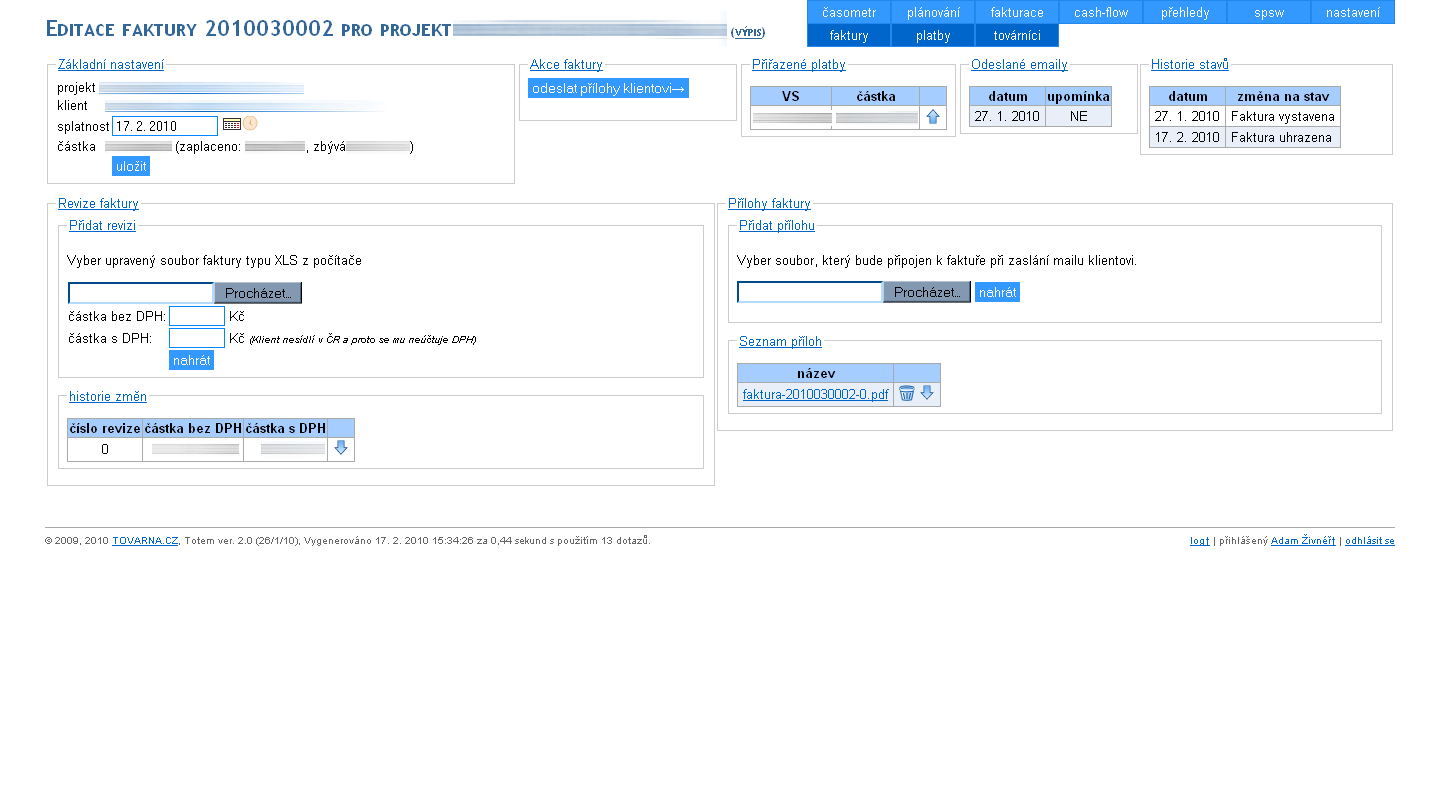Image resolution: width=1440 pixels, height=791 pixels.
Task: Focus the splatnost date input field
Action: click(165, 126)
